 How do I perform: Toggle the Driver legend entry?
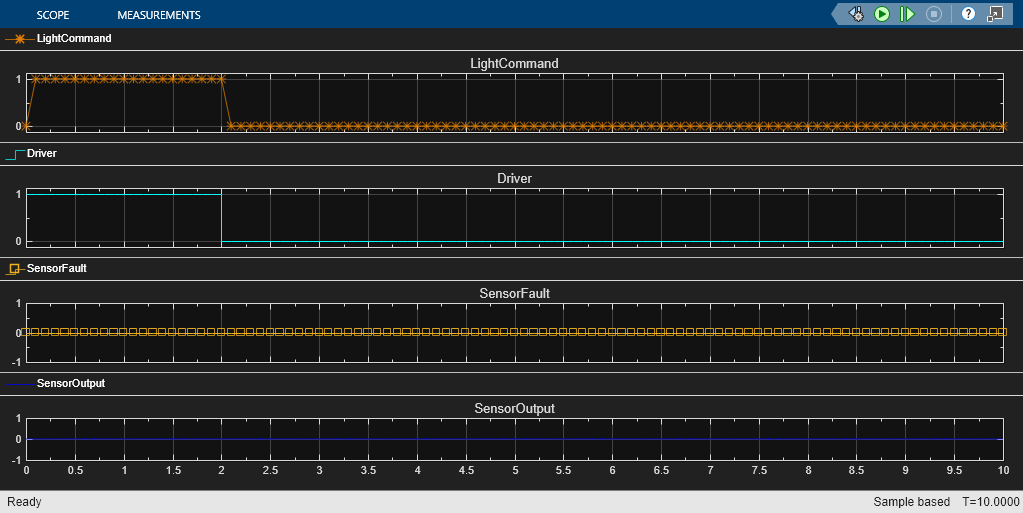pos(41,154)
